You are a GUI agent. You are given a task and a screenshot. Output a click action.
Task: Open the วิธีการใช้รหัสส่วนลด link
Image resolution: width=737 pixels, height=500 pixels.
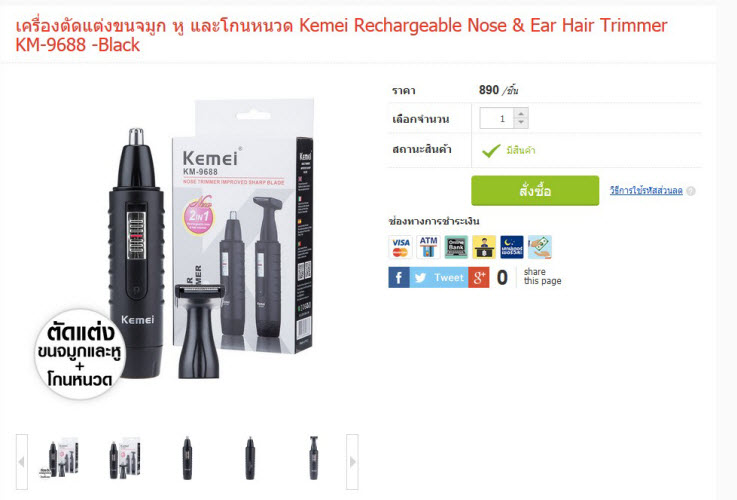coord(646,191)
